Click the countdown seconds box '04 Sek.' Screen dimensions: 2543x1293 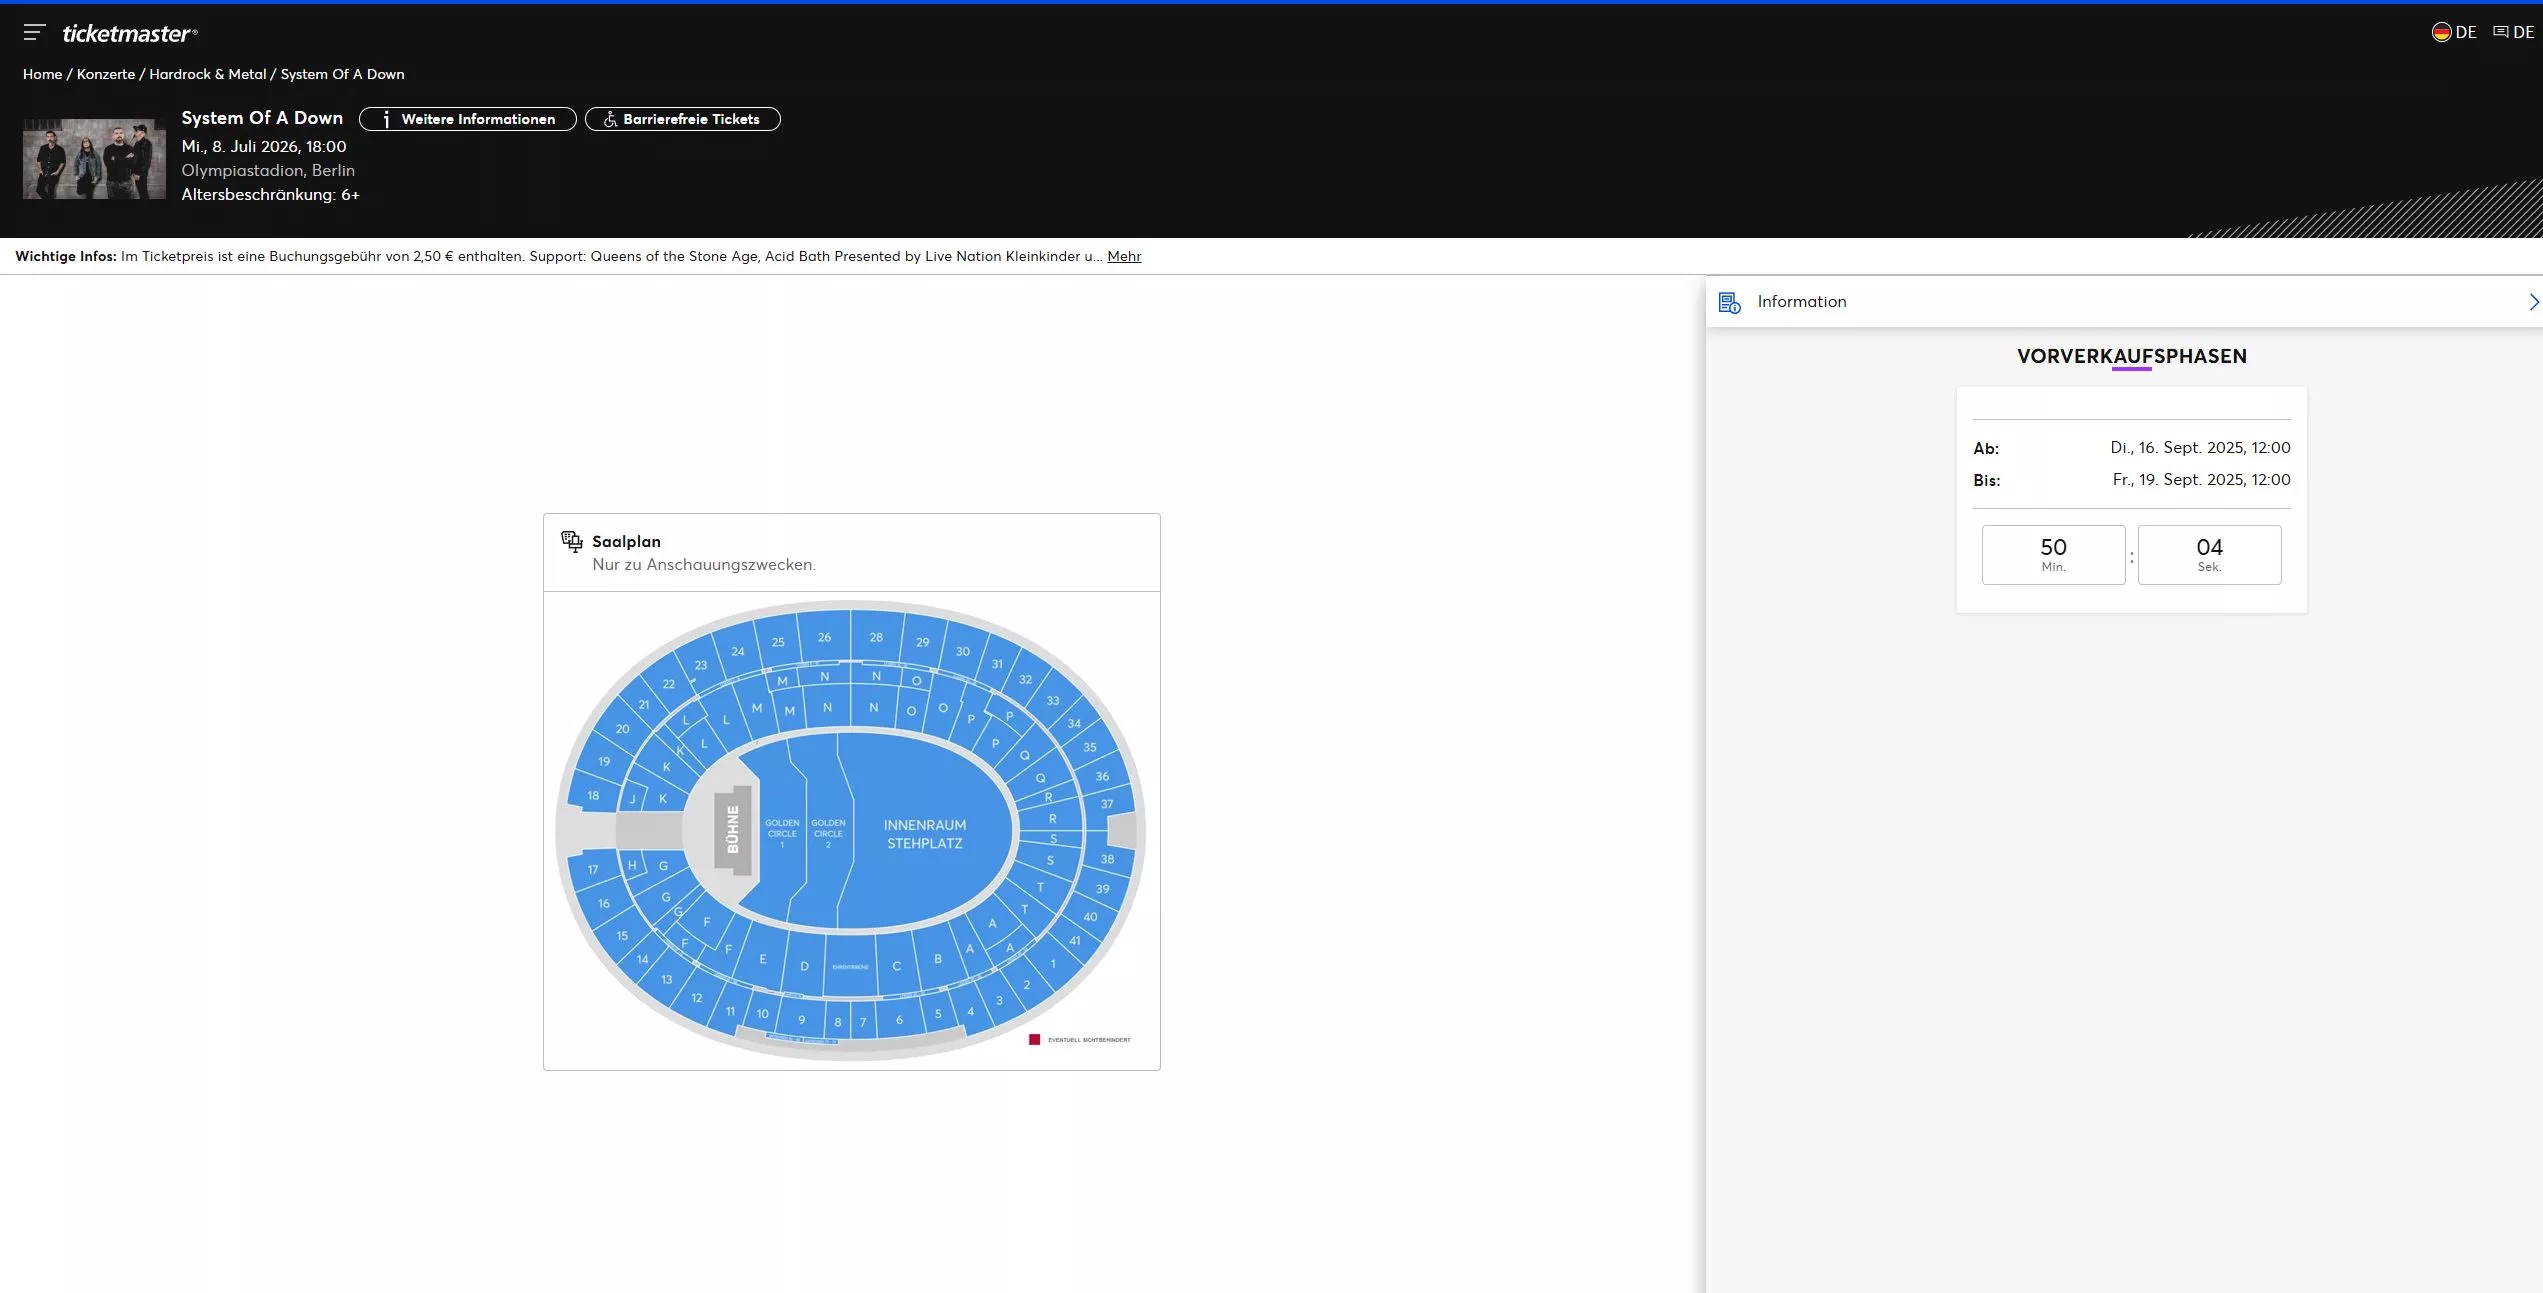click(x=2209, y=555)
